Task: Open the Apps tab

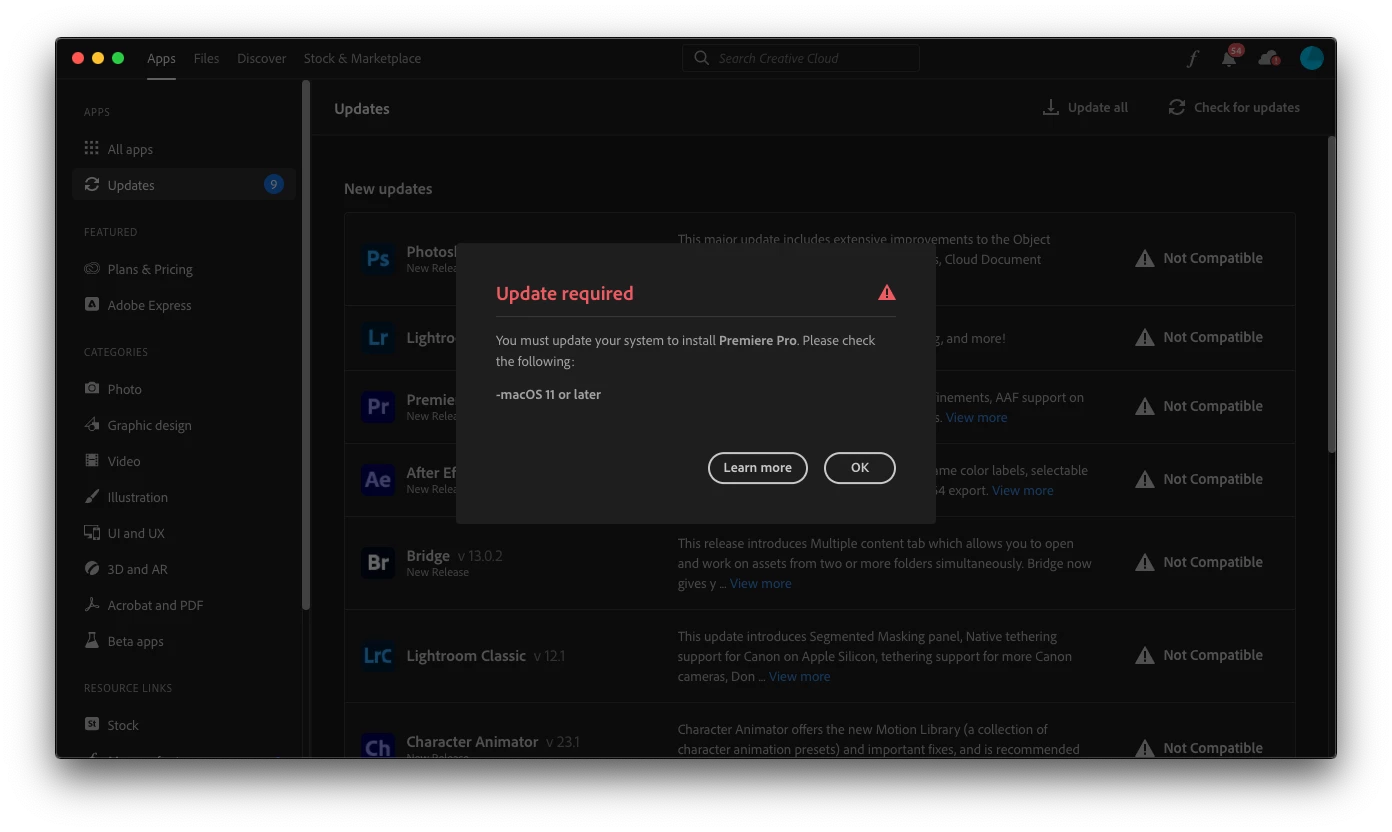Action: pyautogui.click(x=161, y=58)
